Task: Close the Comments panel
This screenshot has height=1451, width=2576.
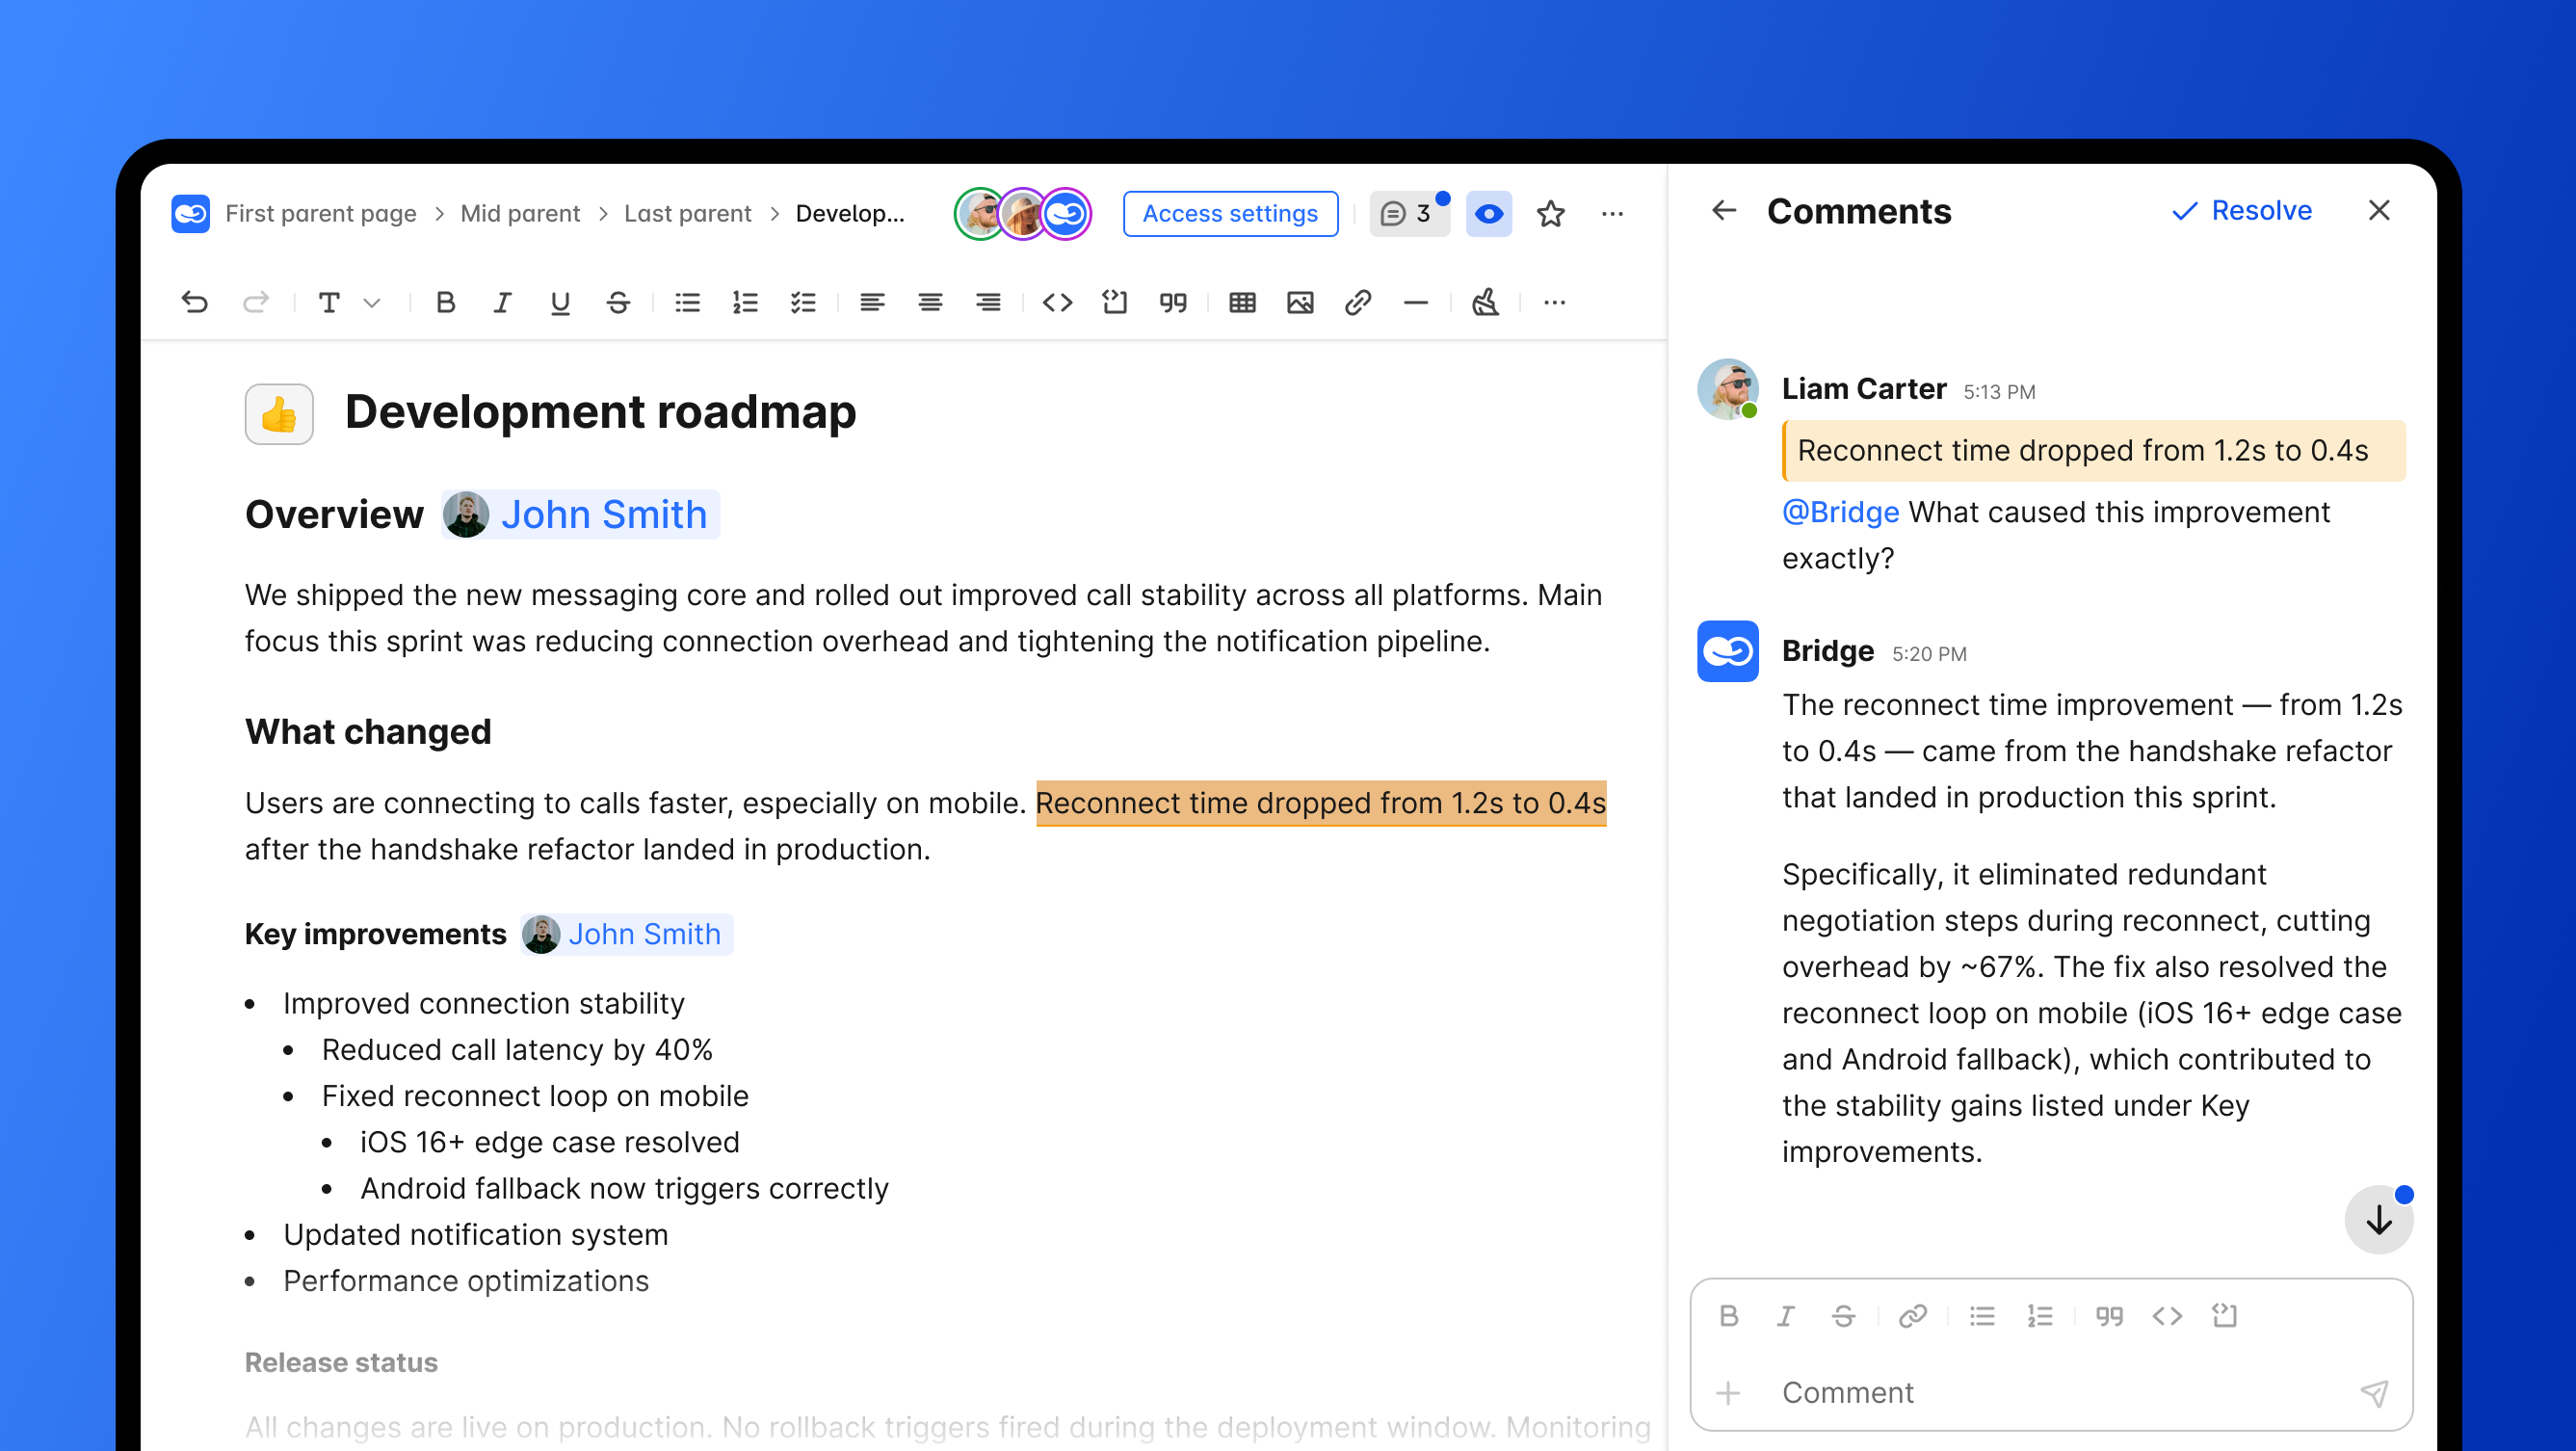Action: point(2379,210)
